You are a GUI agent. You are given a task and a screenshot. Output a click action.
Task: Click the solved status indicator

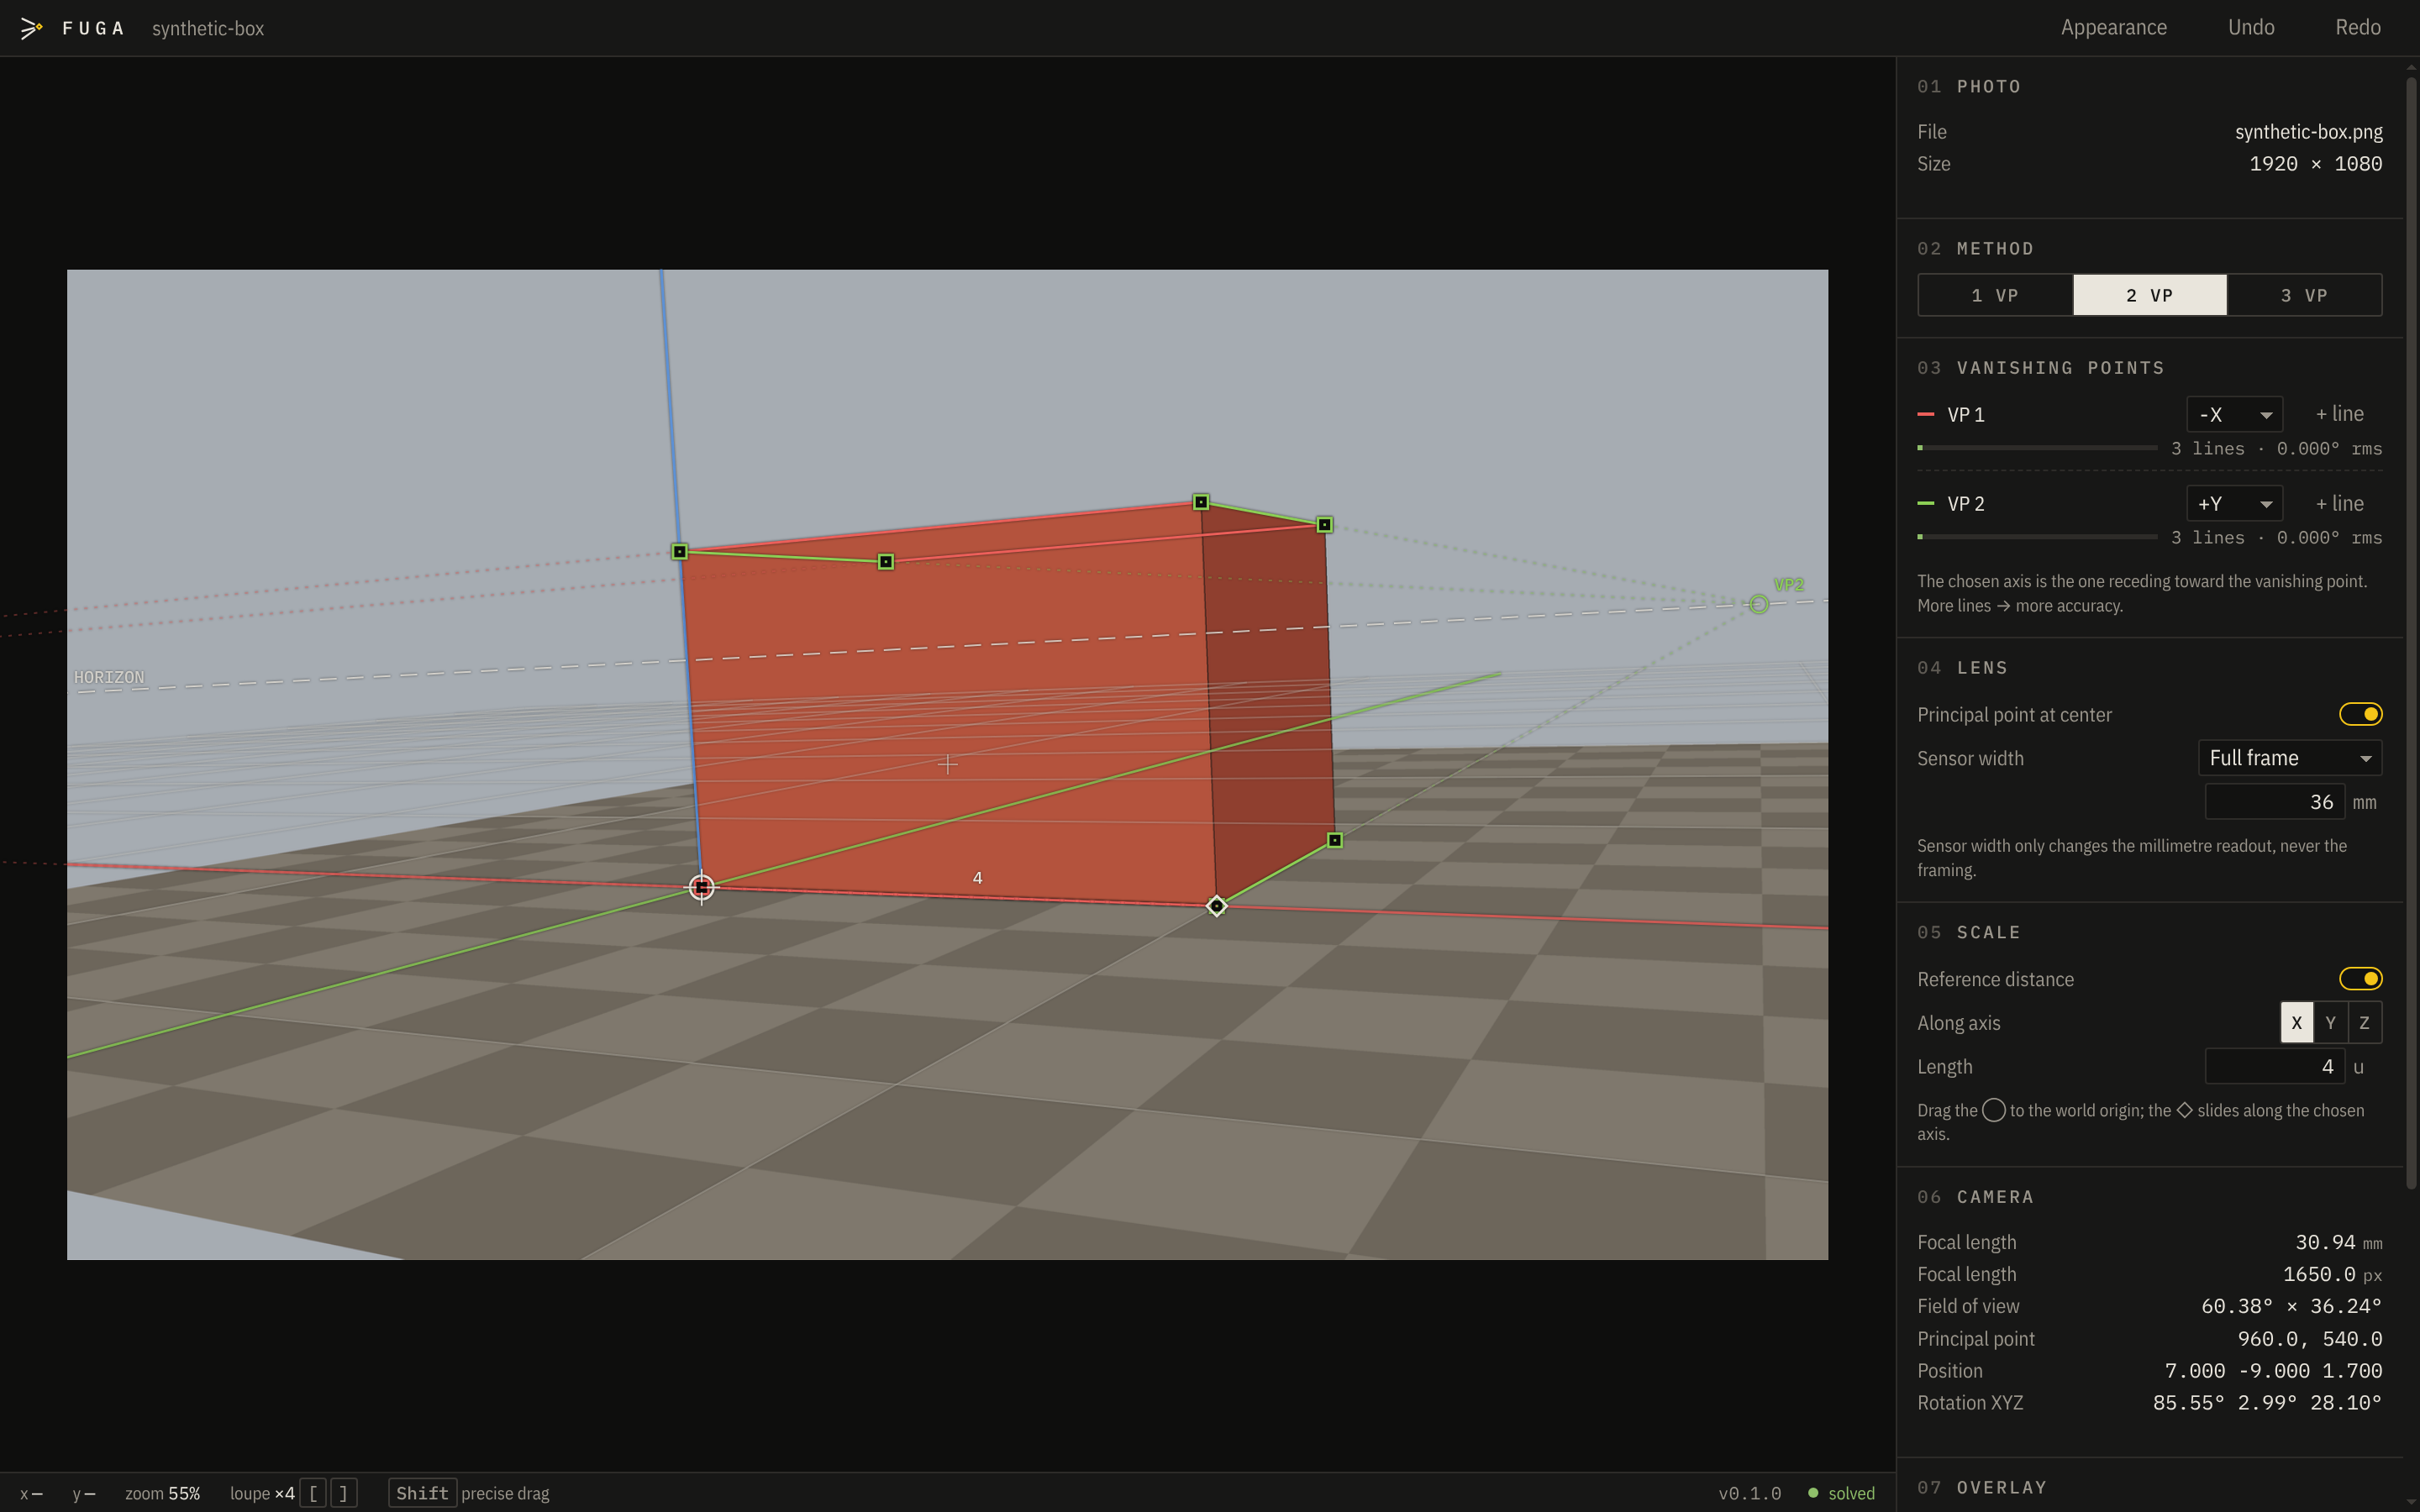pos(1842,1493)
